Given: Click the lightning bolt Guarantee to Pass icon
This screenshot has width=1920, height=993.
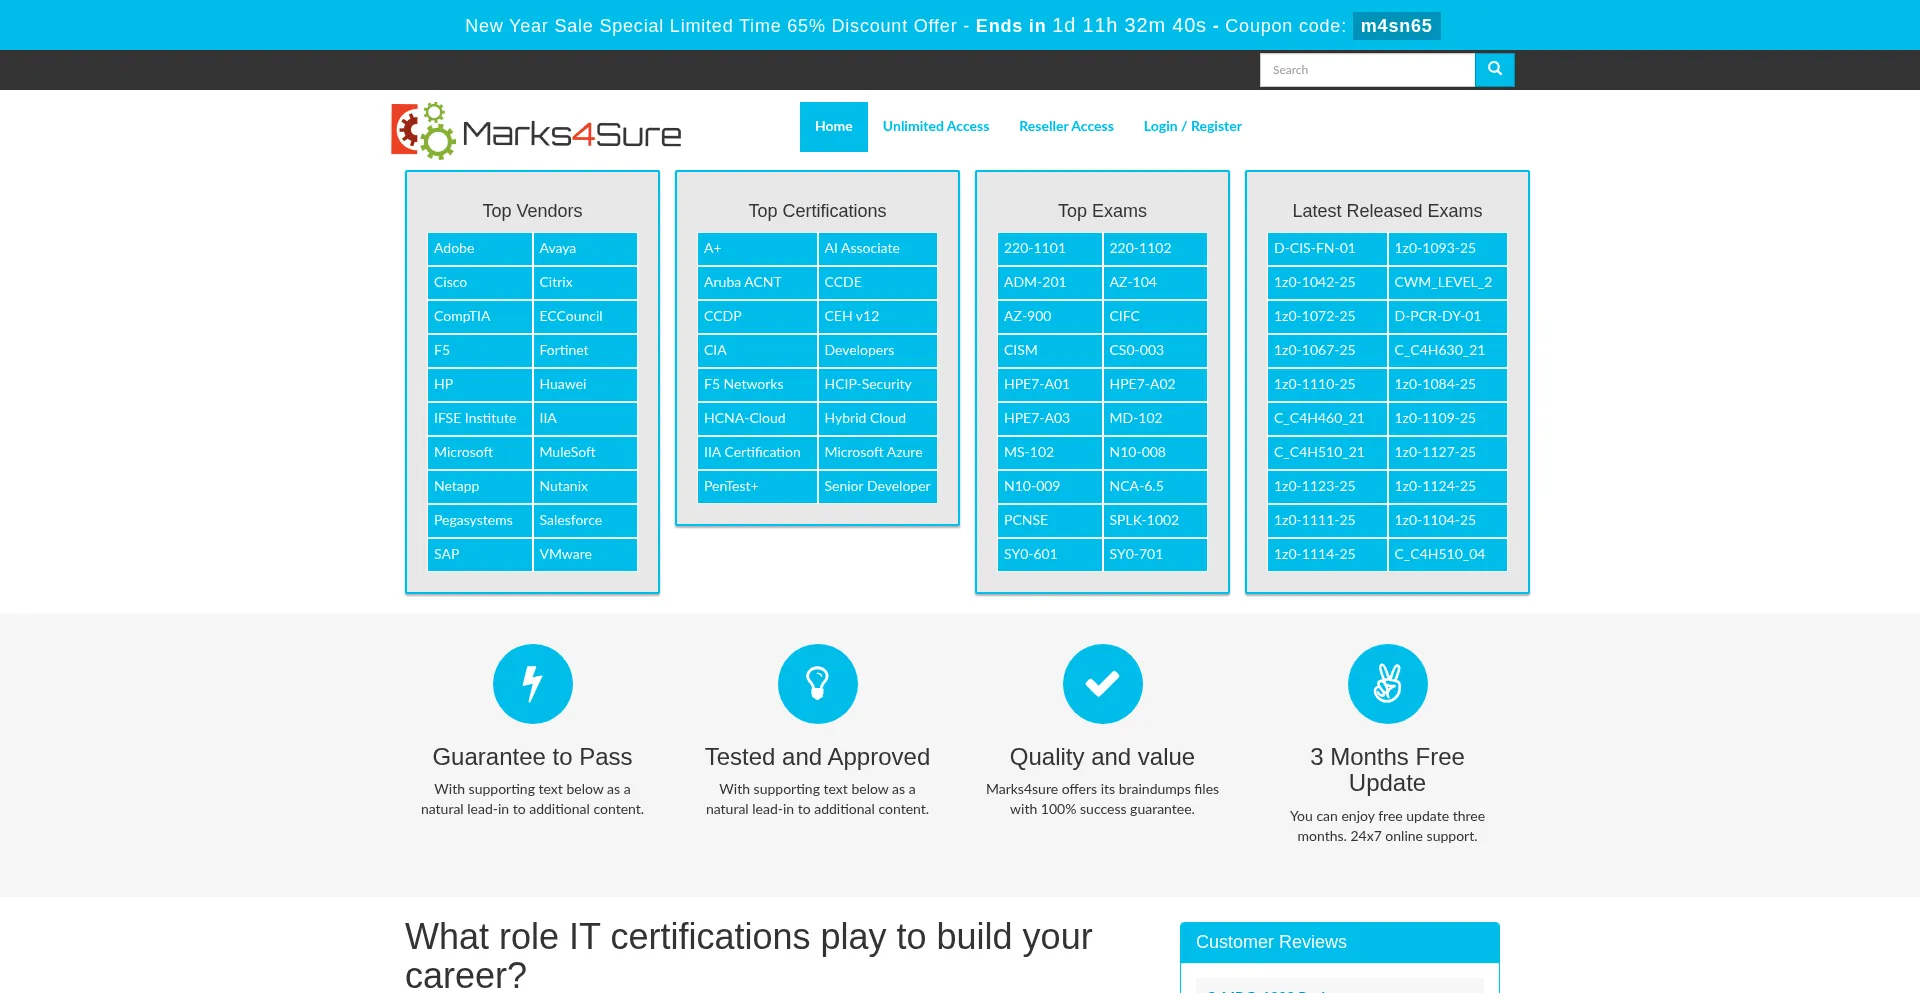Looking at the screenshot, I should [x=532, y=684].
